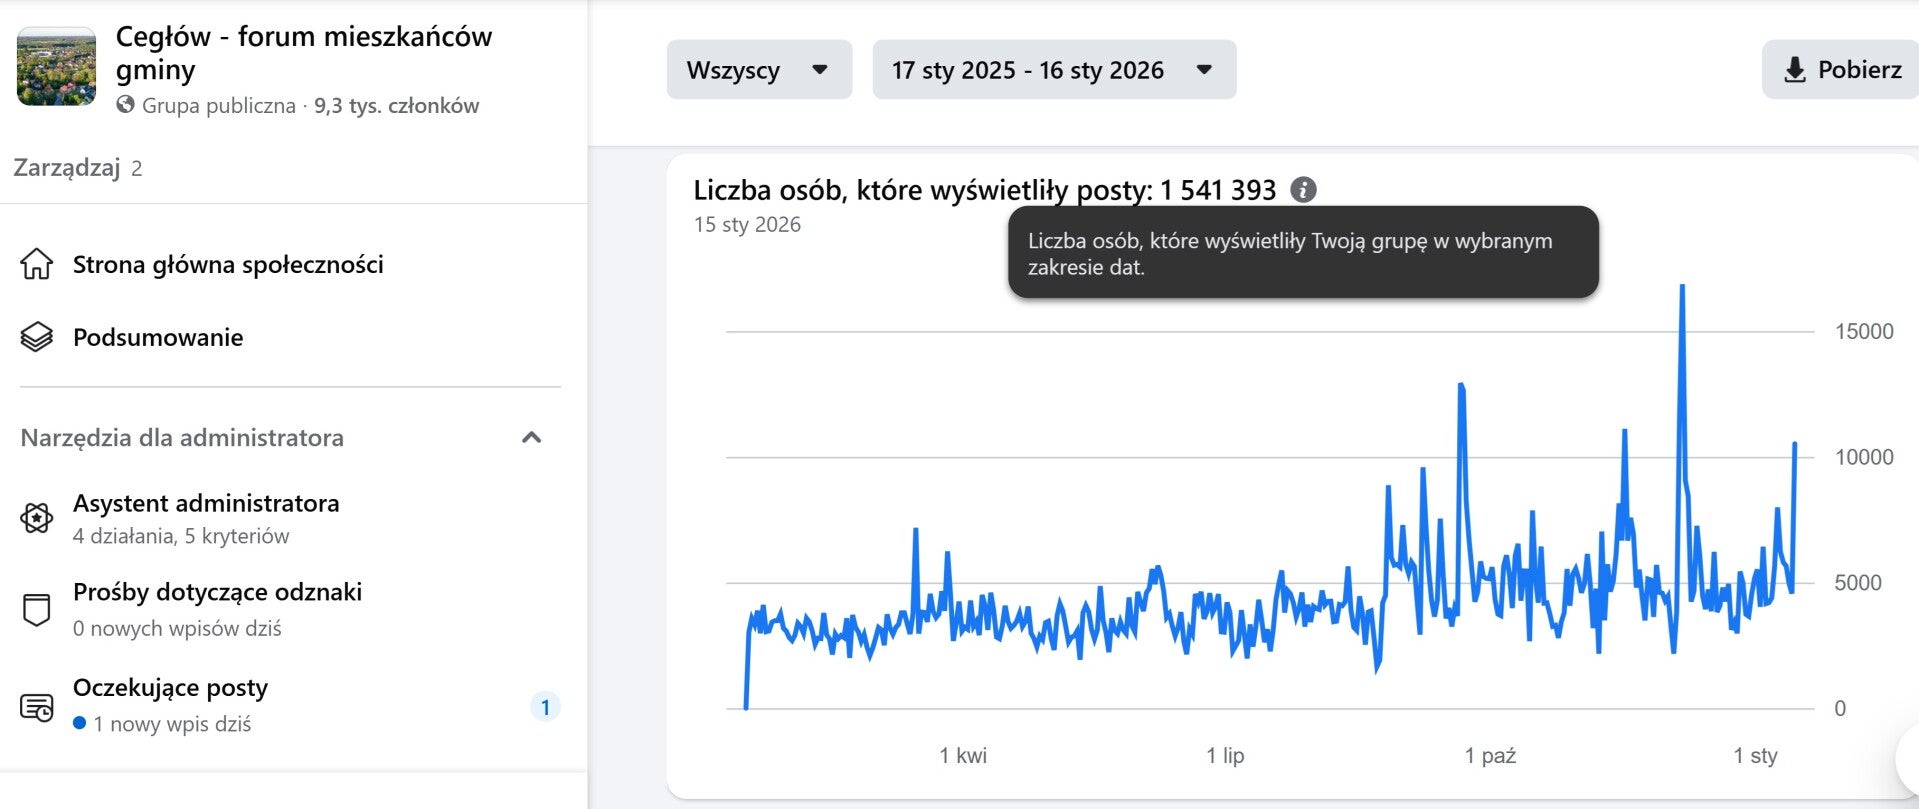Click the badge shield icon for Prośby
The width and height of the screenshot is (1919, 809).
point(37,609)
